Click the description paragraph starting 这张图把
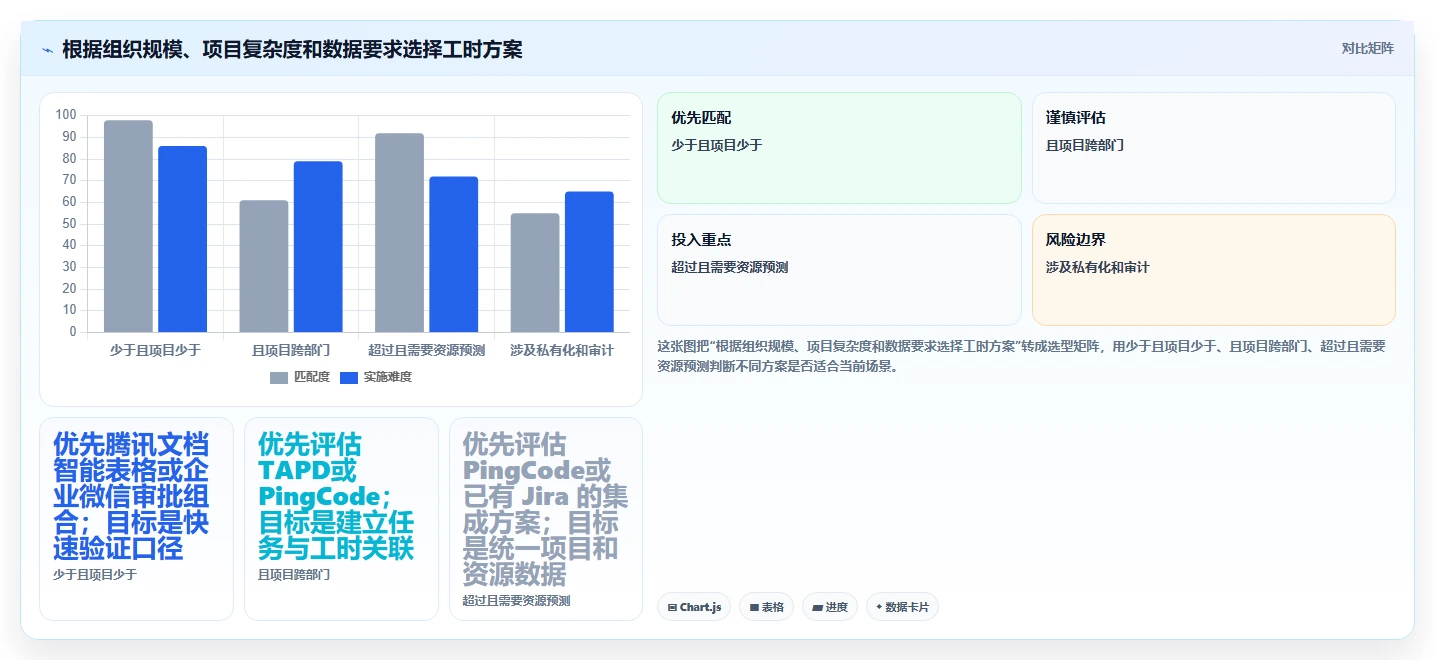 (x=1022, y=356)
